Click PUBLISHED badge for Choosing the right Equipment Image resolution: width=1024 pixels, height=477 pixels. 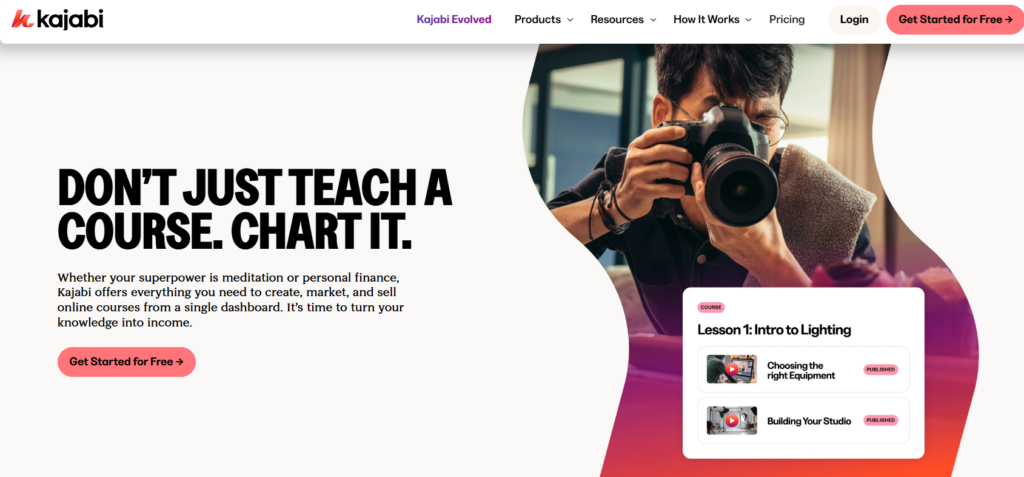tap(880, 370)
